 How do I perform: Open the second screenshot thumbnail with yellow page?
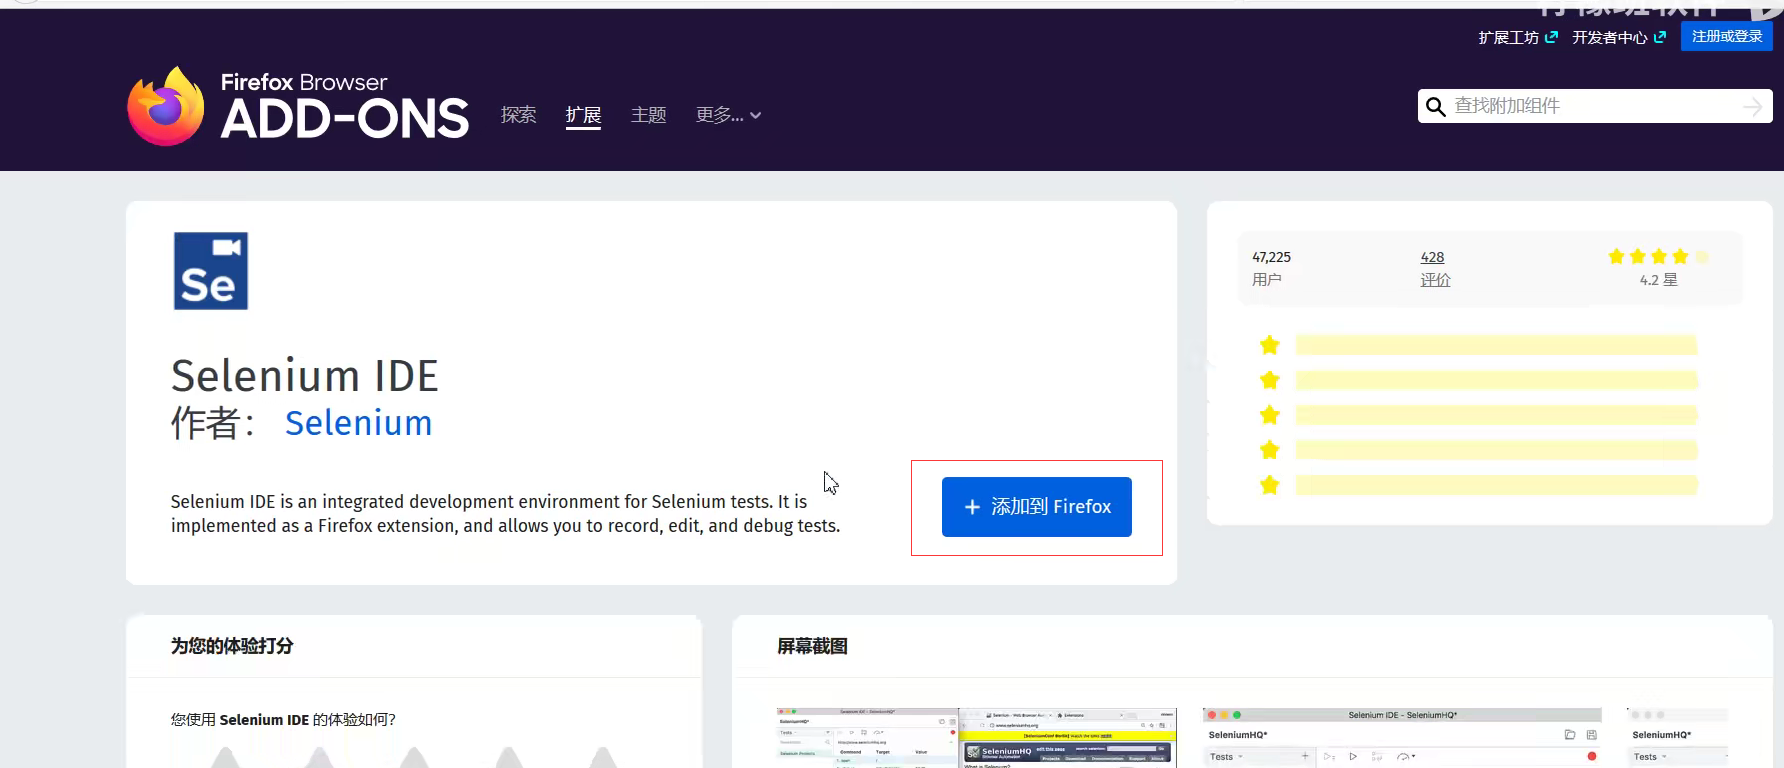coord(1067,738)
